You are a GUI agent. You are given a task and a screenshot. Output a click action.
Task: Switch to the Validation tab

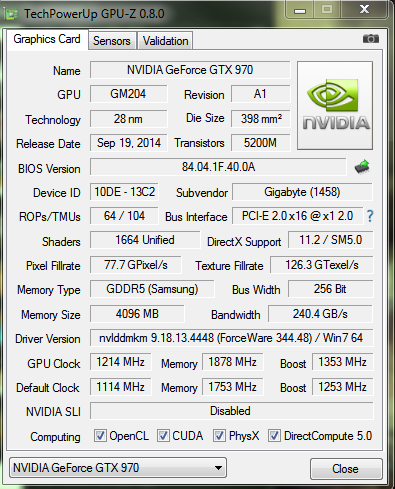tap(165, 41)
